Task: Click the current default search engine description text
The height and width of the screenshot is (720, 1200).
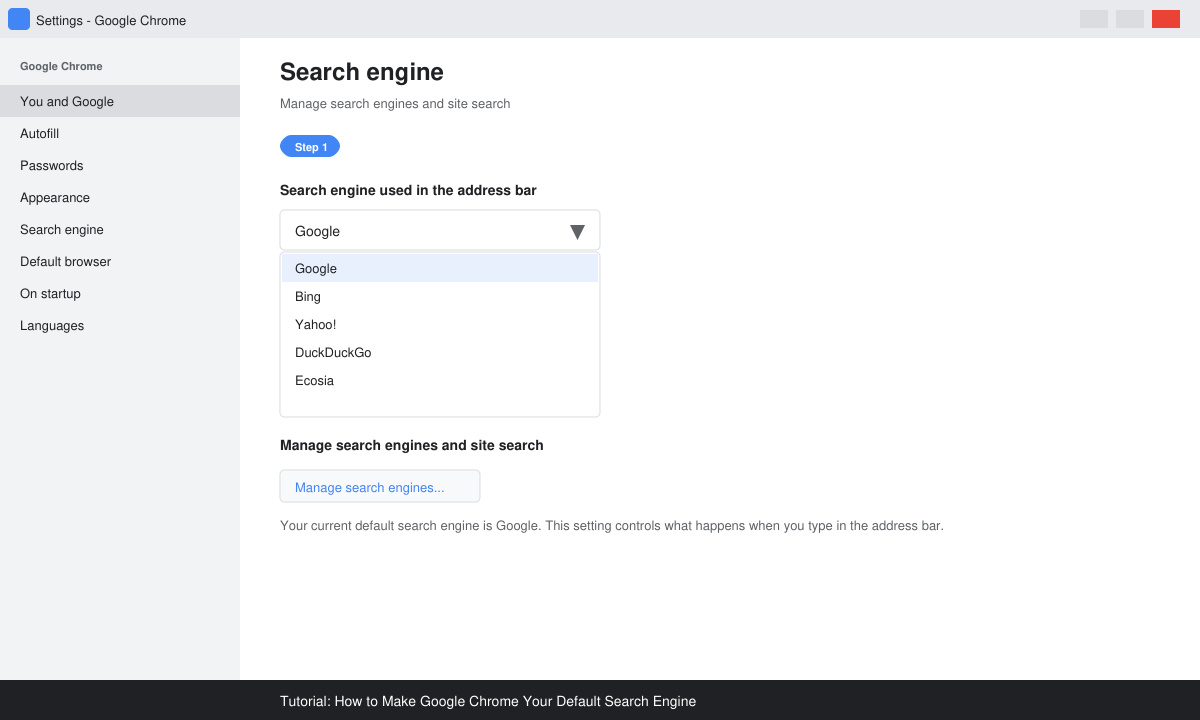Action: coord(612,525)
